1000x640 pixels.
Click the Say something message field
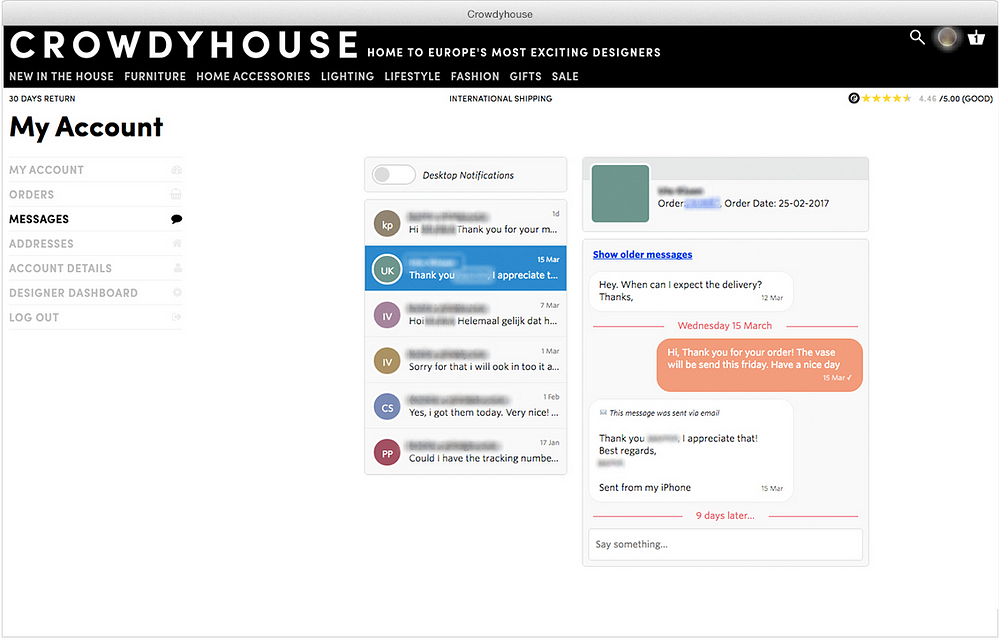pos(725,544)
